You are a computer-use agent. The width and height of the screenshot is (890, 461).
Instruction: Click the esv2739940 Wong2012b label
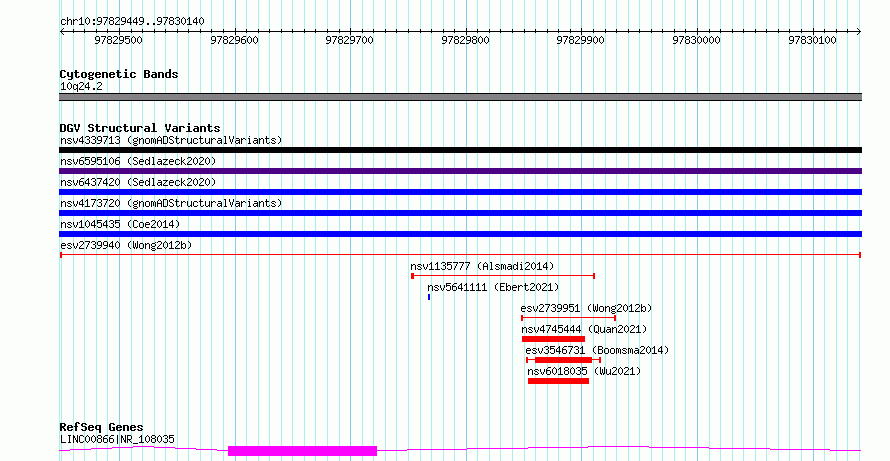click(126, 245)
